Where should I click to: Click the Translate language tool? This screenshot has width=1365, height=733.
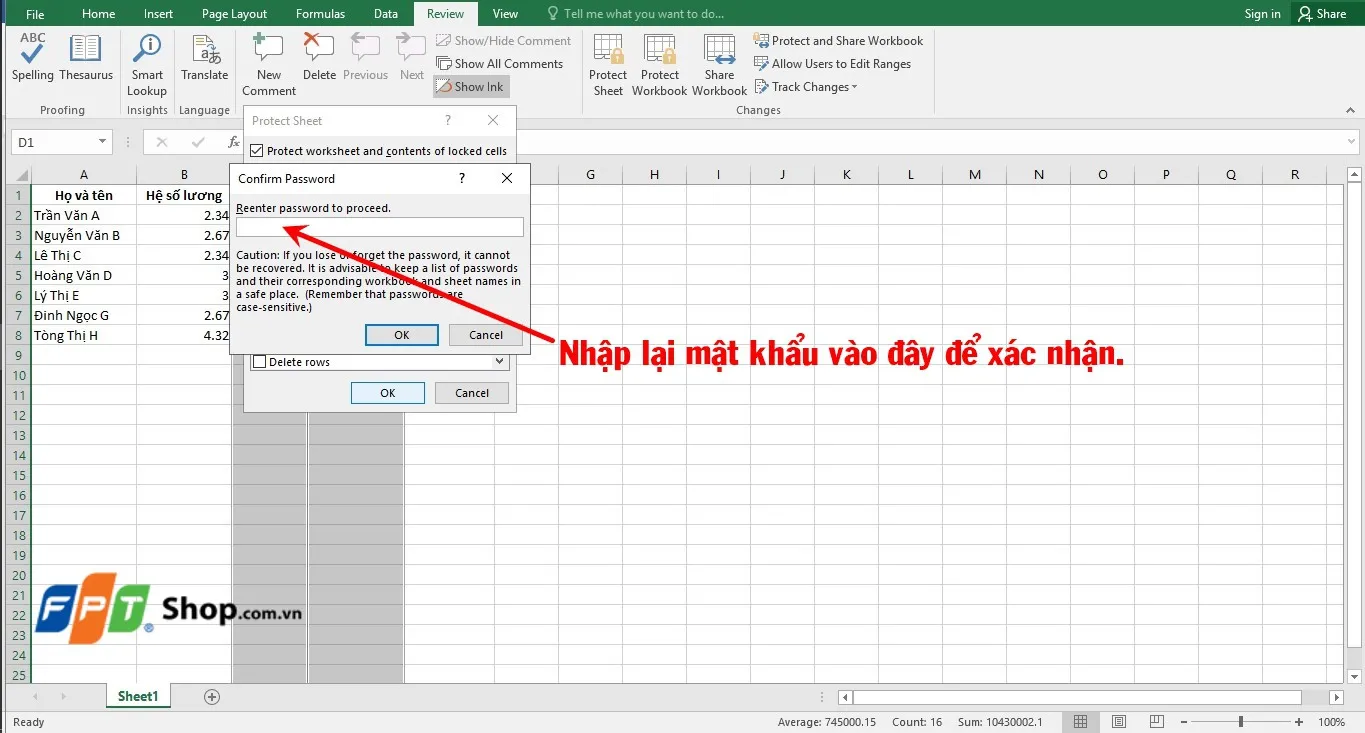205,57
